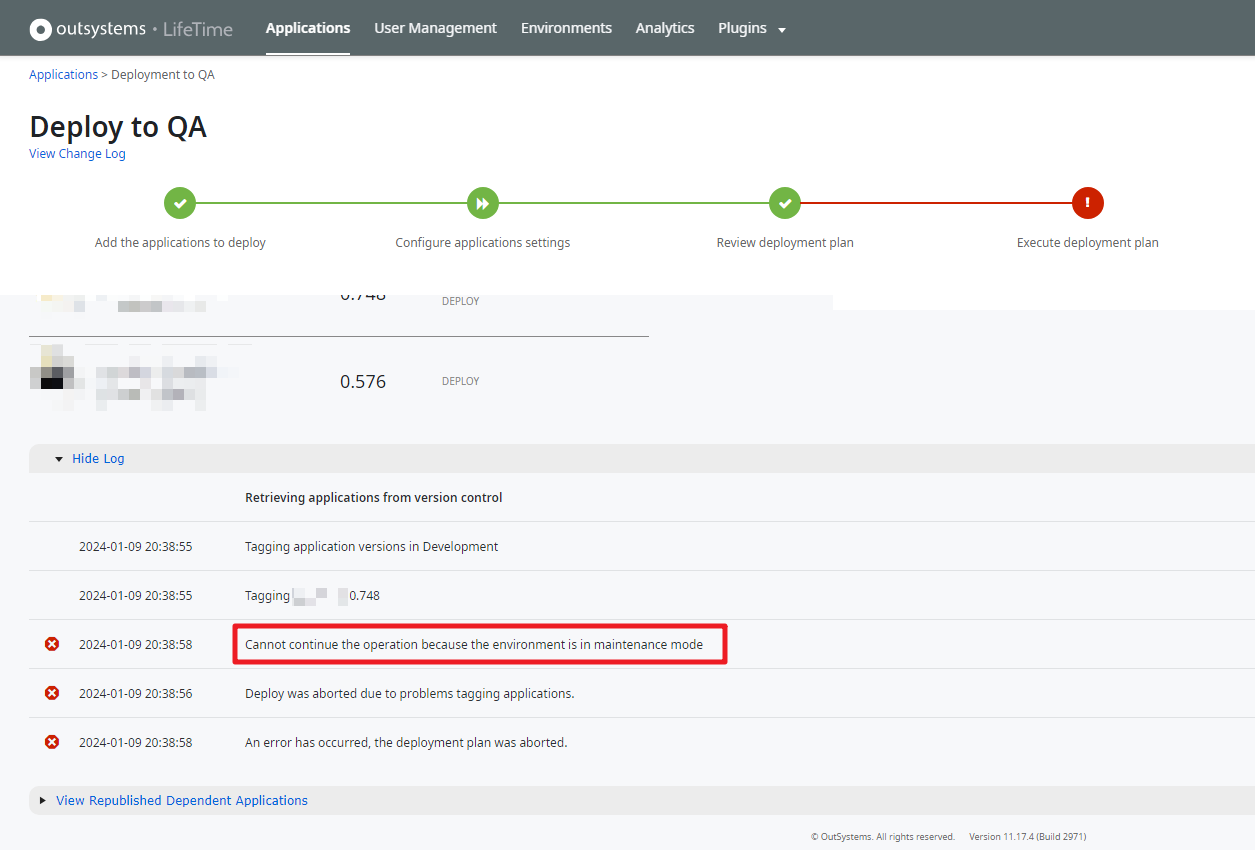The height and width of the screenshot is (850, 1255).
Task: Click the Applications breadcrumb link
Action: click(x=63, y=75)
